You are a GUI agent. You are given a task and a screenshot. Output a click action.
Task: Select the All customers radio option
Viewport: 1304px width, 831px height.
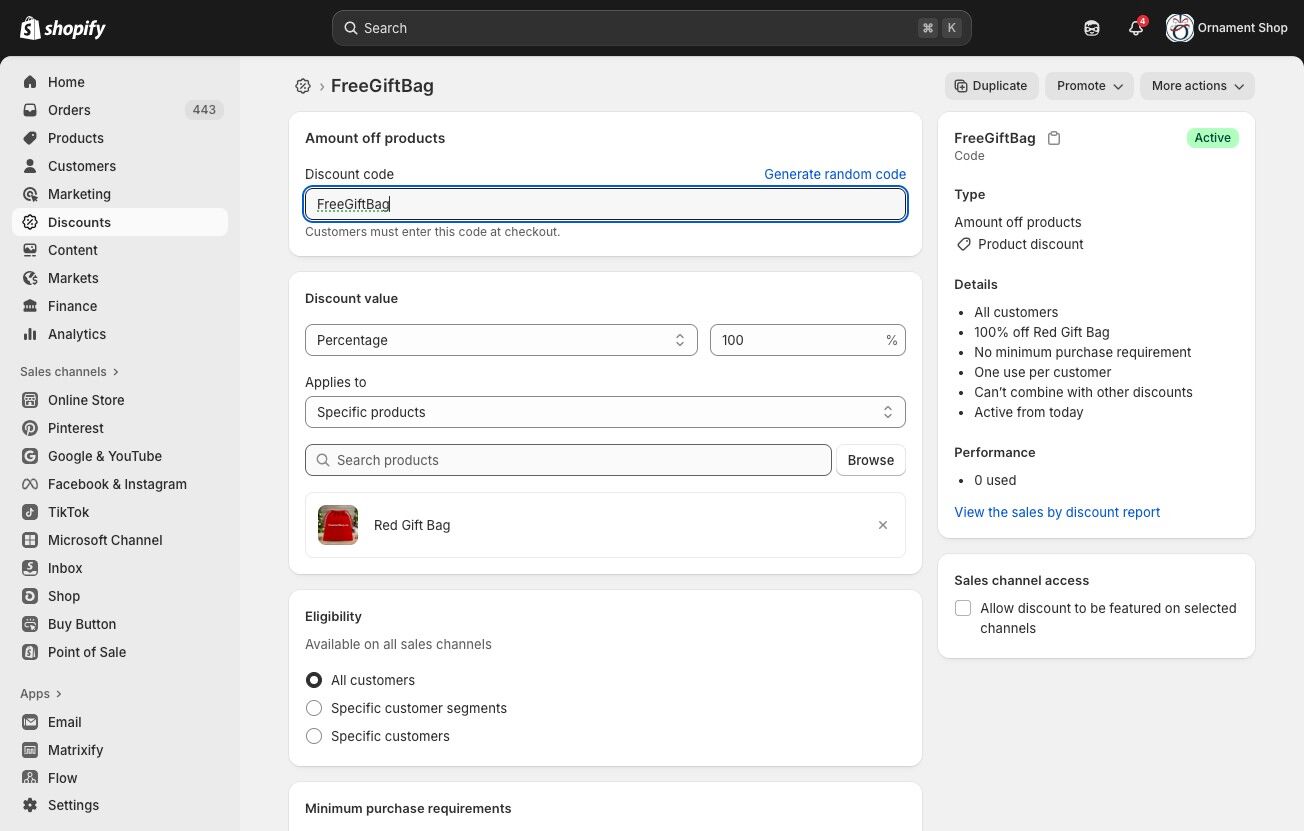click(x=314, y=680)
